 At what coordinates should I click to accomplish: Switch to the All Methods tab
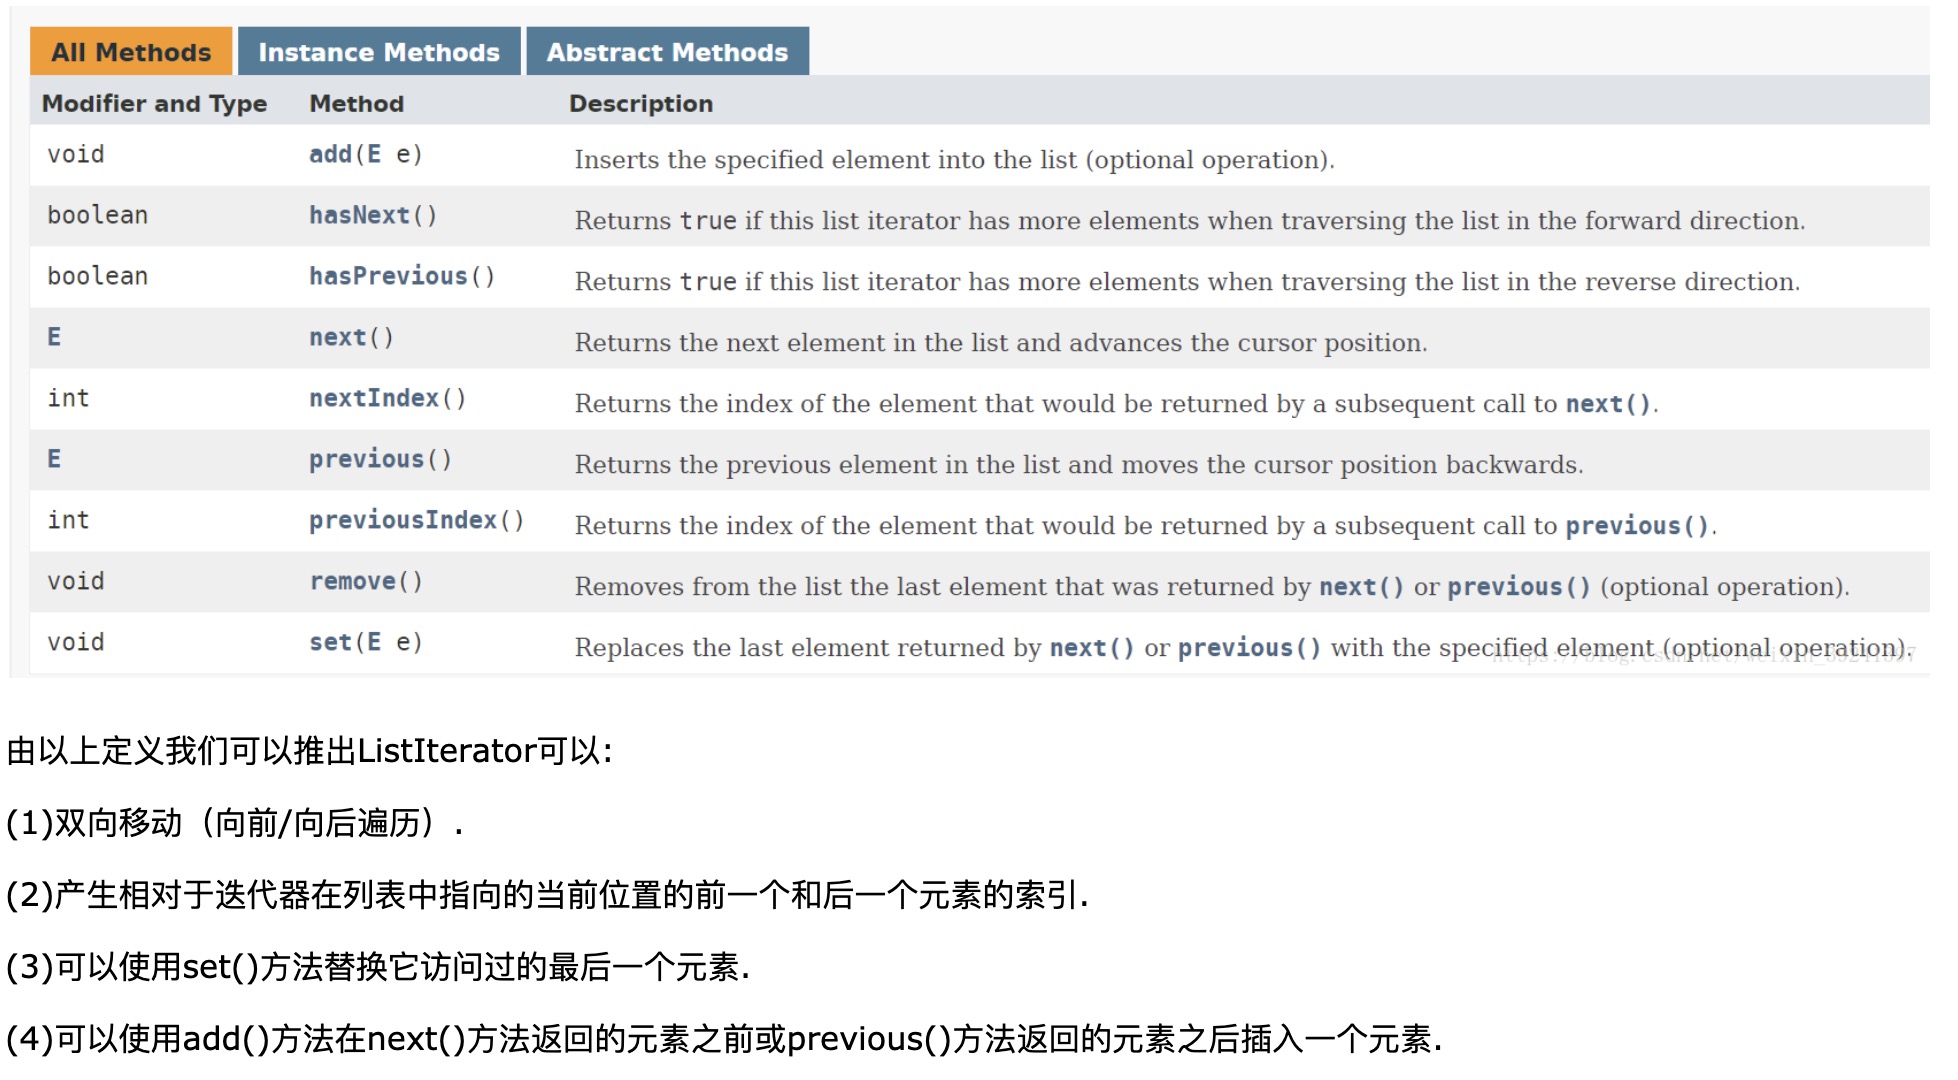pyautogui.click(x=131, y=52)
